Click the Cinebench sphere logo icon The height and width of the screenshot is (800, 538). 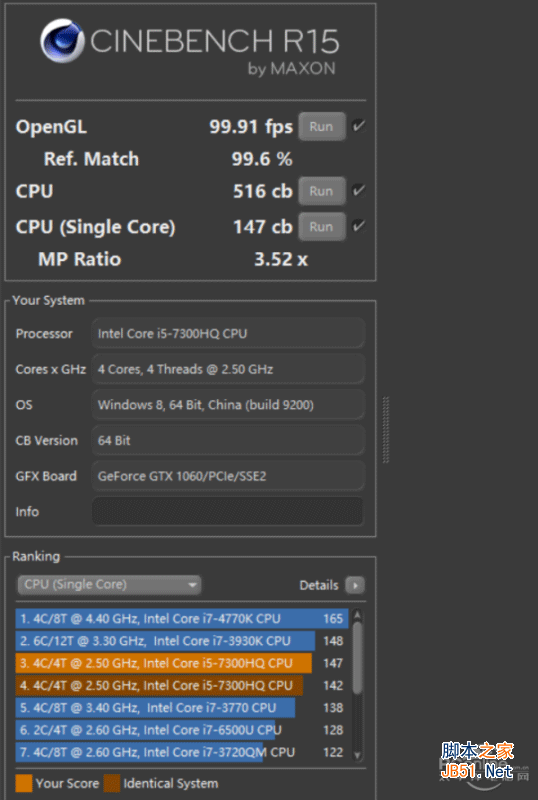62,41
